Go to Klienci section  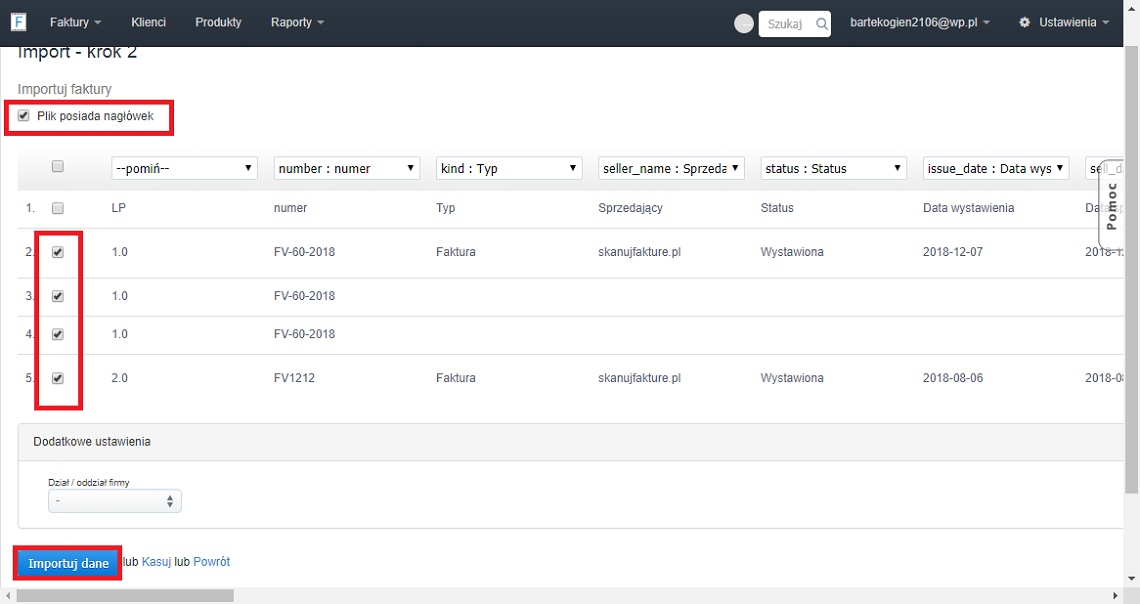(x=148, y=22)
